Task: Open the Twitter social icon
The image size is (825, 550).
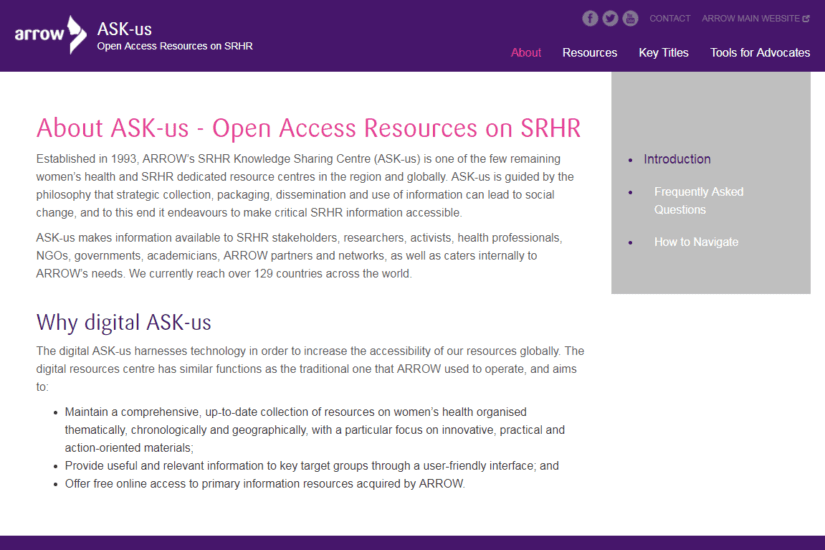Action: pyautogui.click(x=610, y=18)
